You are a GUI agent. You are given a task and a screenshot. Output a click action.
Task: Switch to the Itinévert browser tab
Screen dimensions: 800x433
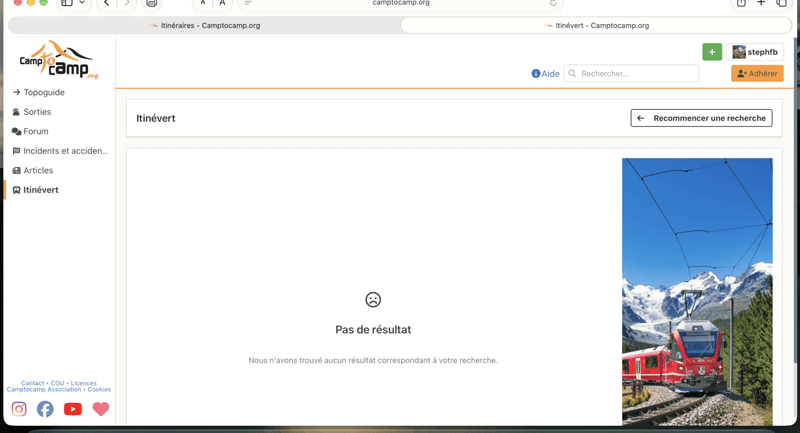(596, 26)
